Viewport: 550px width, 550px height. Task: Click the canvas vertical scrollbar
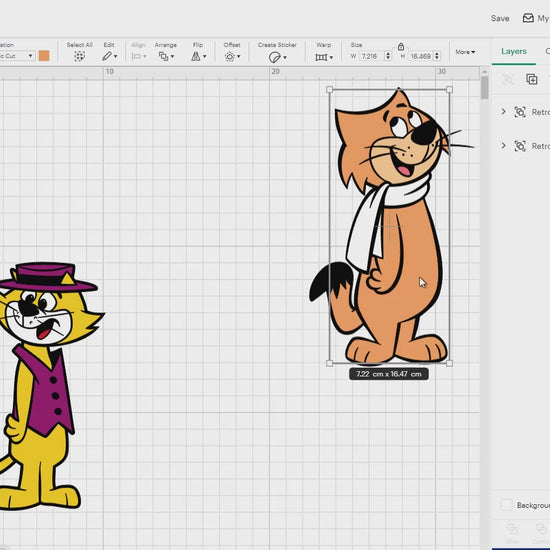coord(484,88)
